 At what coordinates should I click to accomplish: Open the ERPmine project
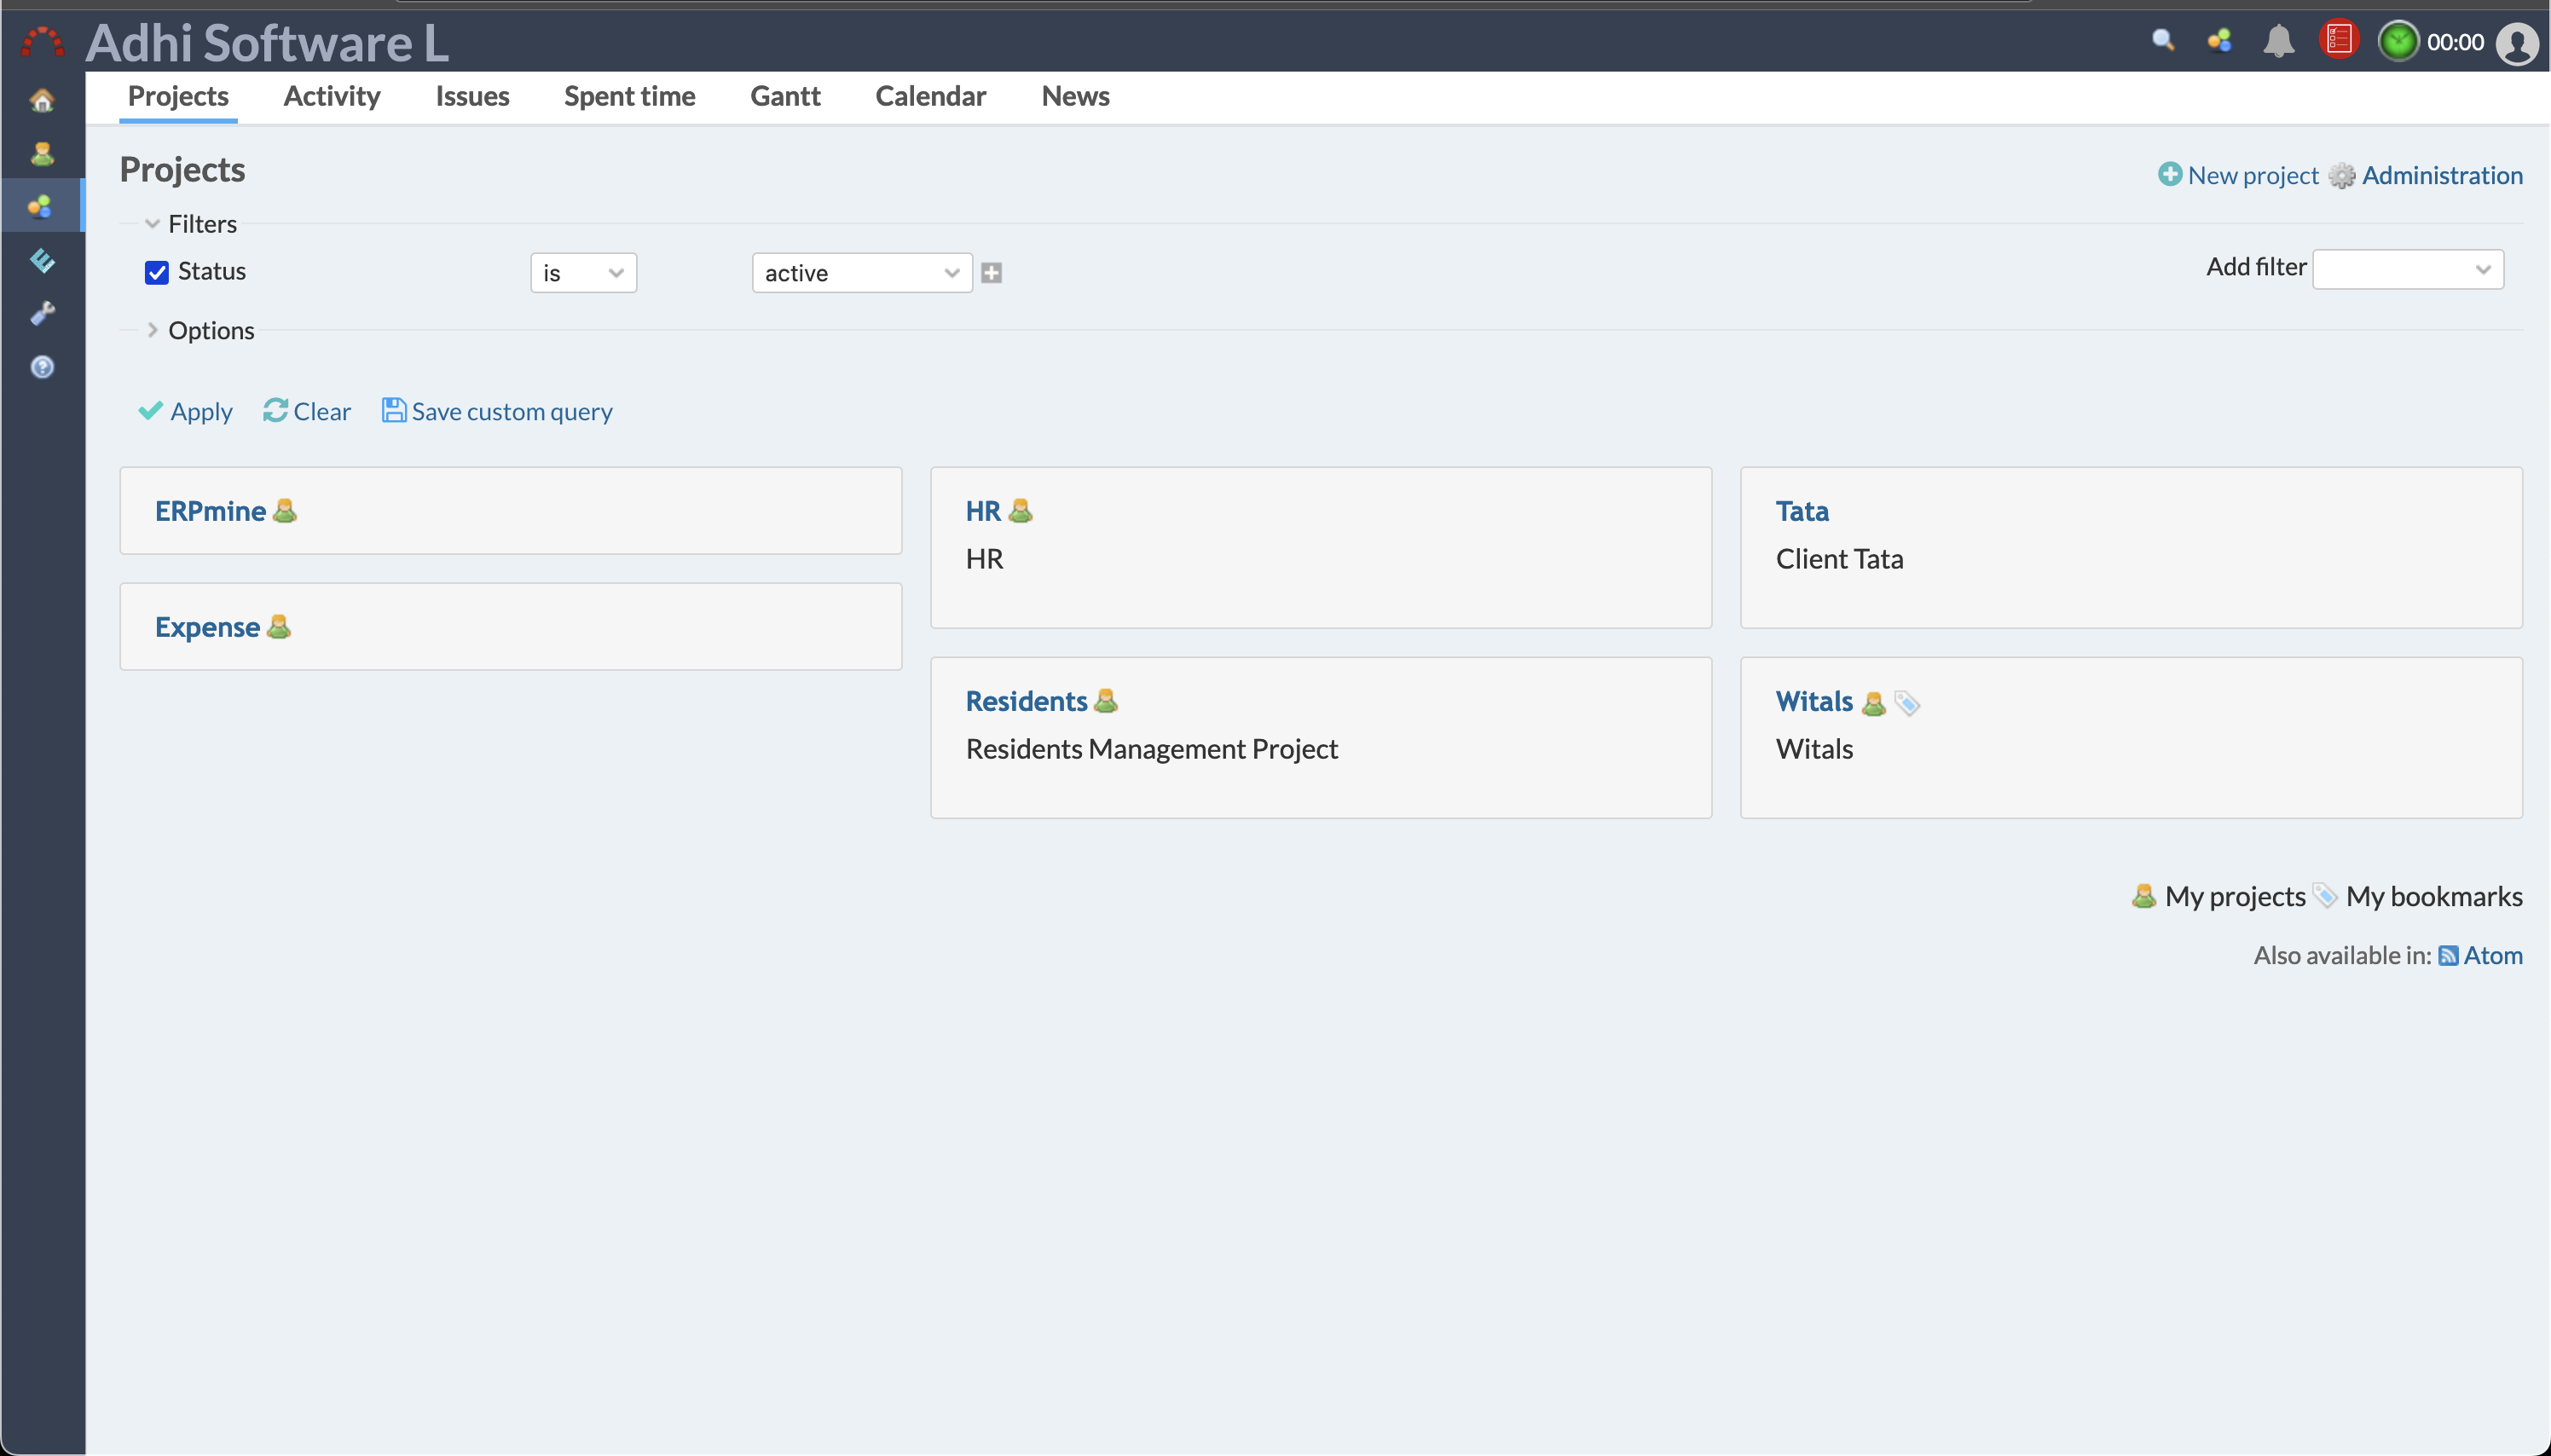click(210, 511)
